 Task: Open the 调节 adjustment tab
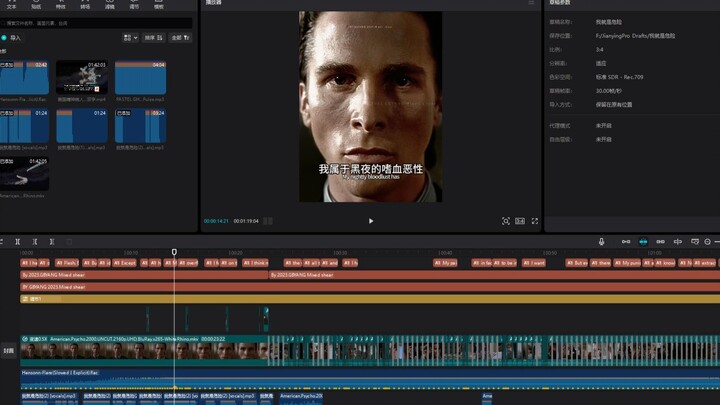click(x=134, y=5)
